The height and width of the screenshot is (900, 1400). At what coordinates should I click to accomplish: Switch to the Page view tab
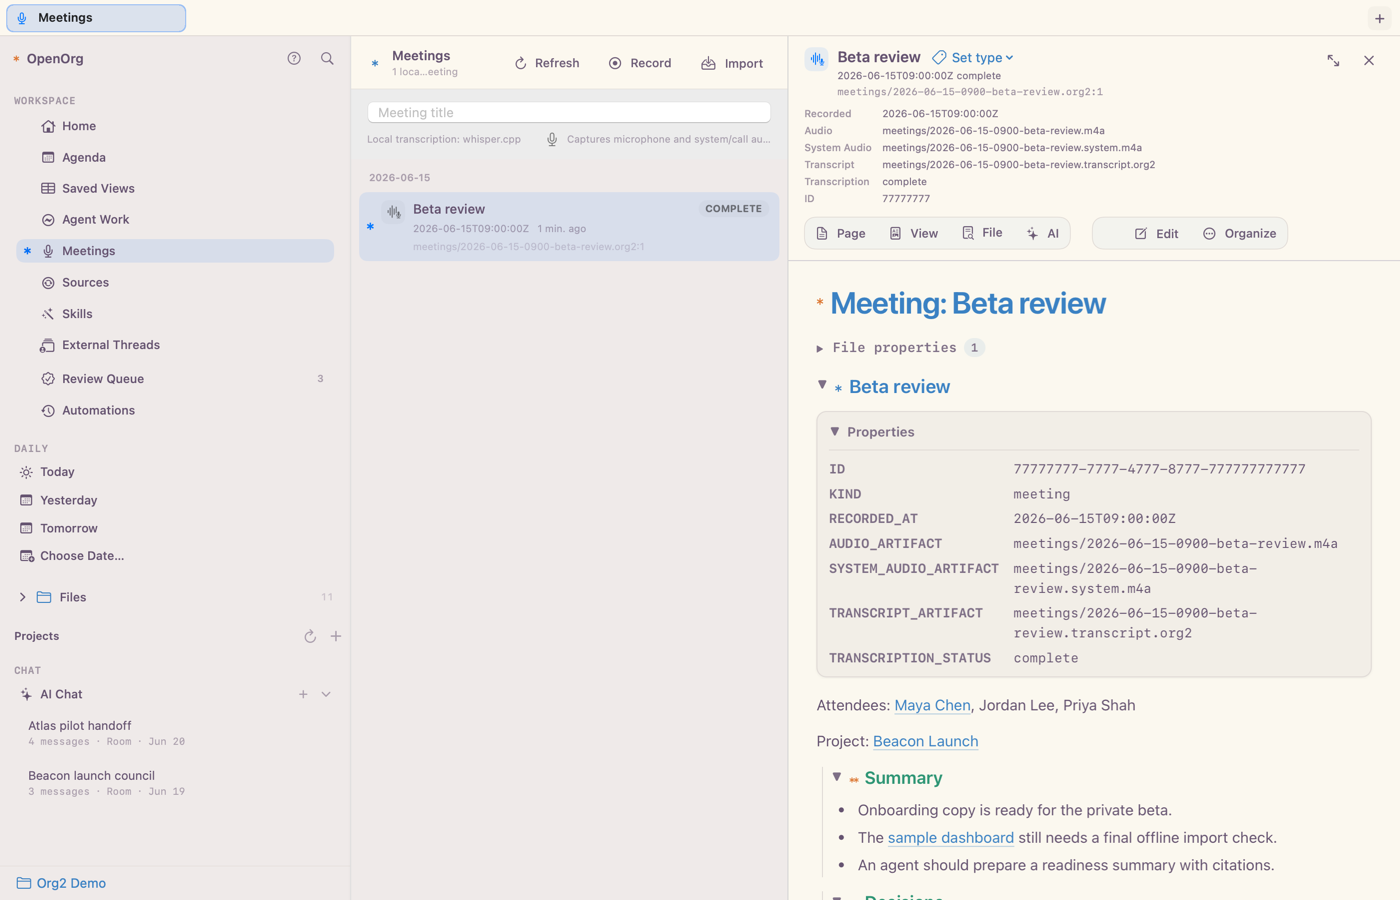(x=841, y=233)
